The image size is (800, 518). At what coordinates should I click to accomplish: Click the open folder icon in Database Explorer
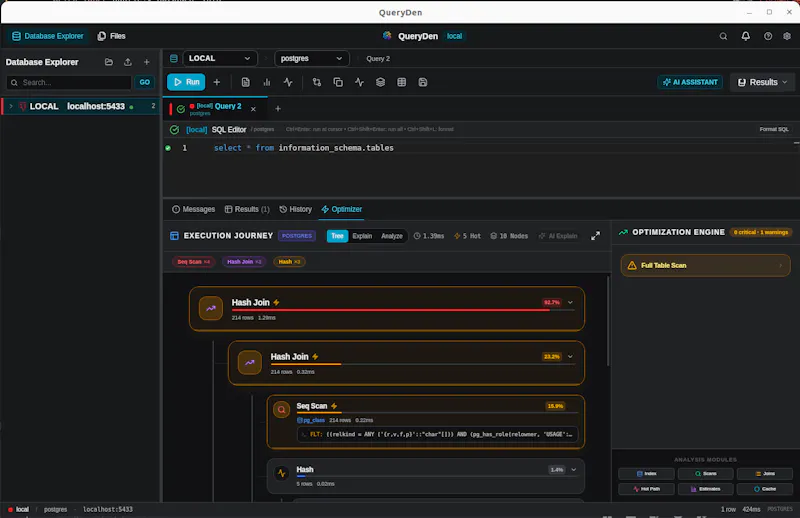tap(109, 62)
